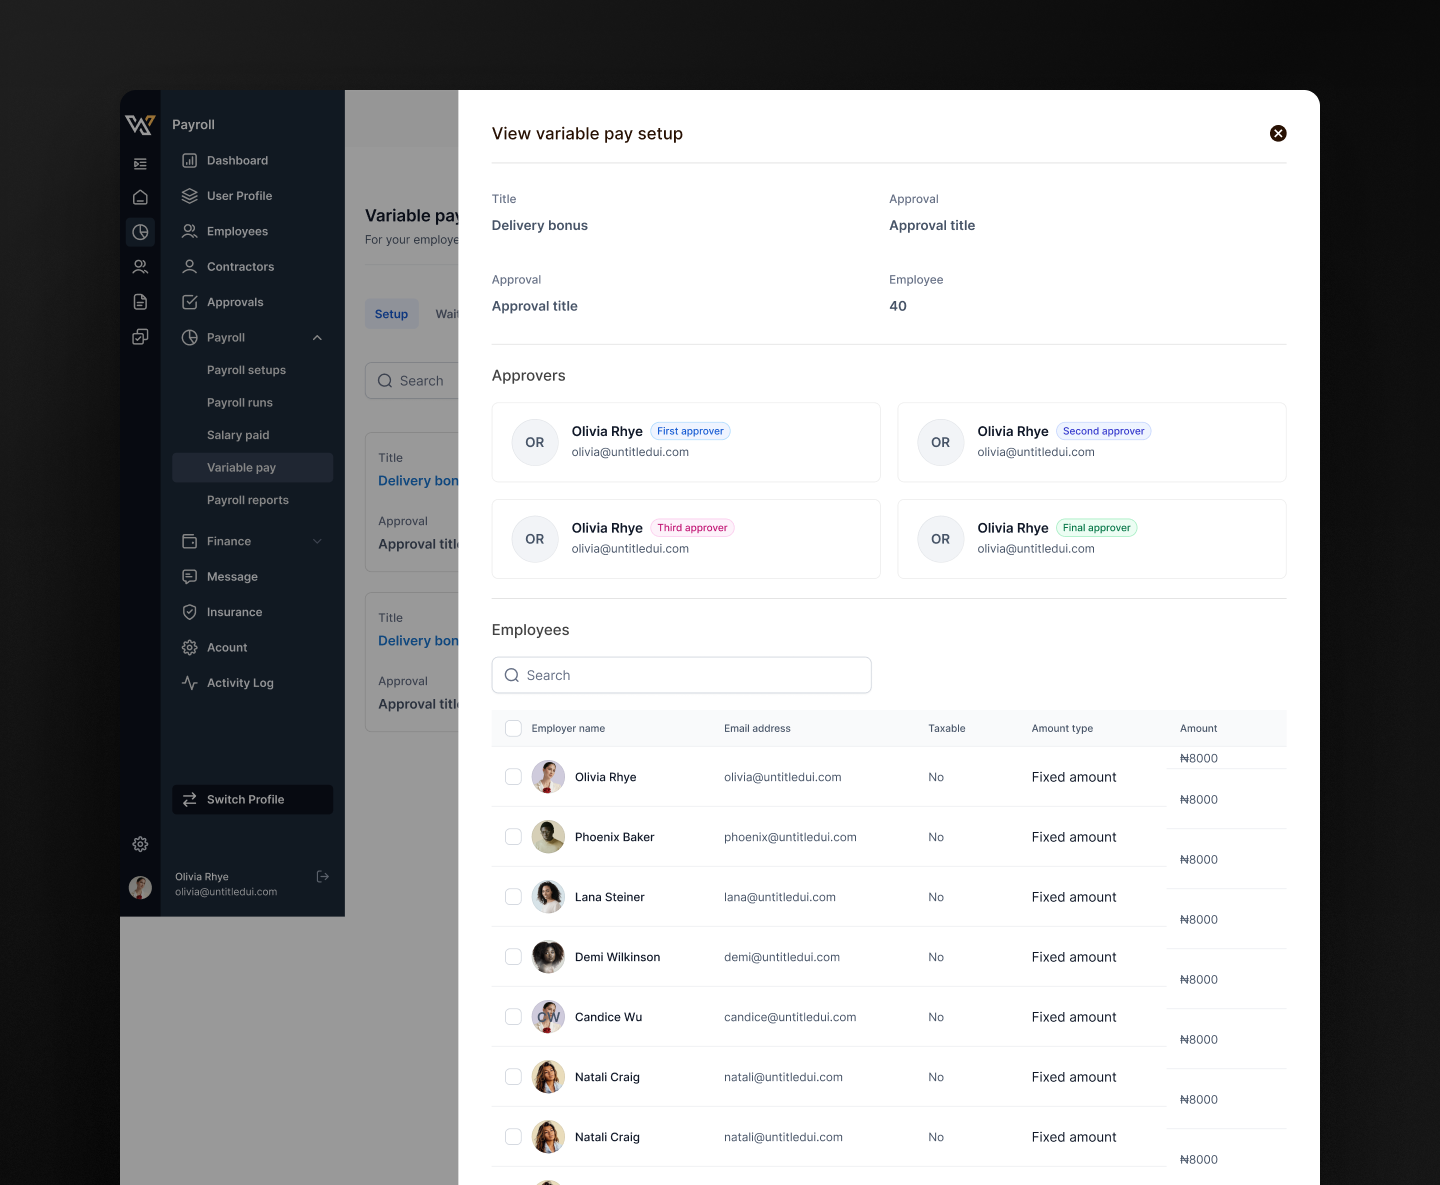Image resolution: width=1440 pixels, height=1185 pixels.
Task: Toggle the select-all checkbox in table header
Action: coord(513,728)
